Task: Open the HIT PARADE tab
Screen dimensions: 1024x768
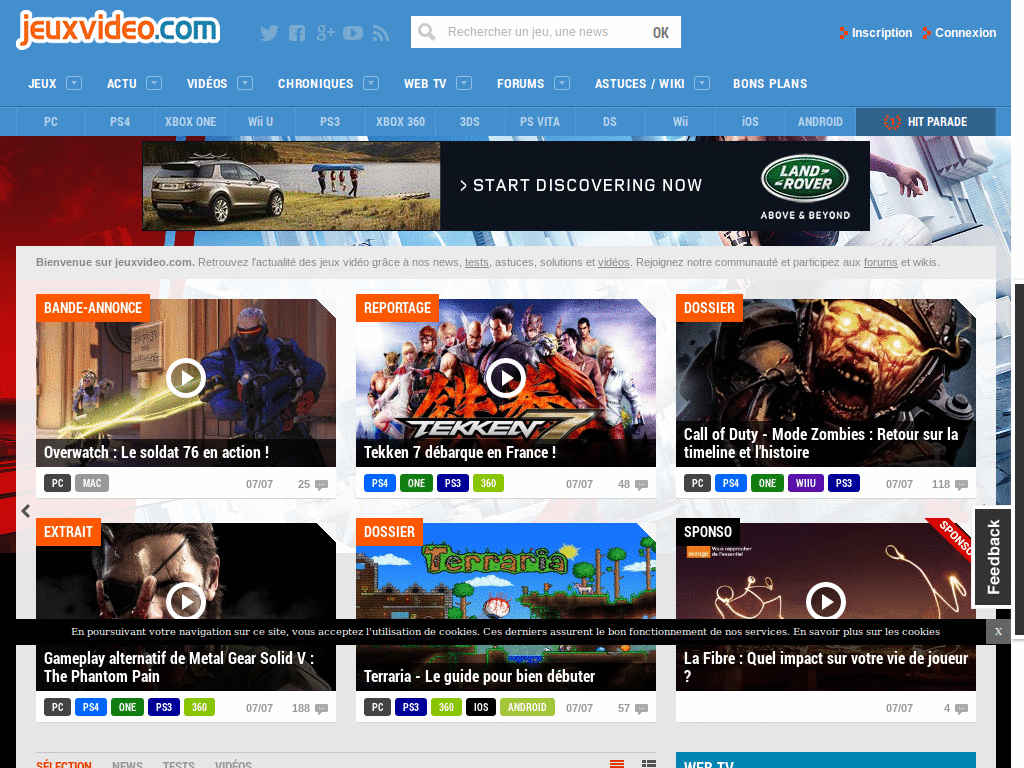Action: [926, 121]
